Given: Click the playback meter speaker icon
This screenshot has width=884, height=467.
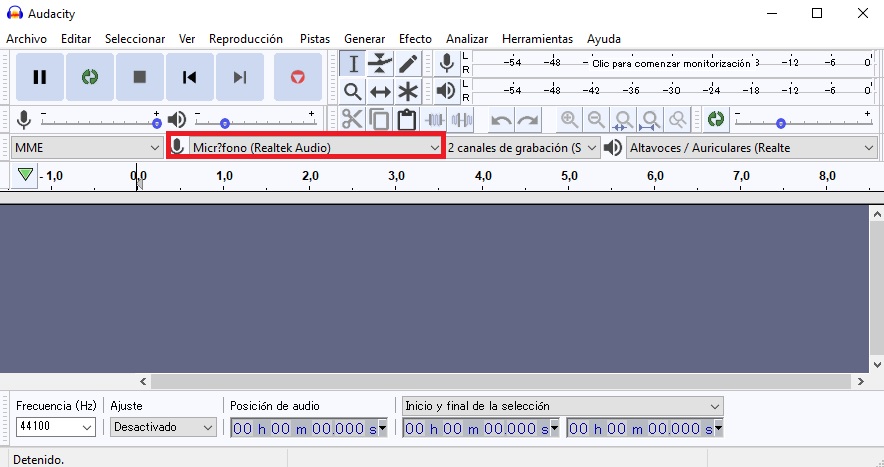Looking at the screenshot, I should pos(447,90).
